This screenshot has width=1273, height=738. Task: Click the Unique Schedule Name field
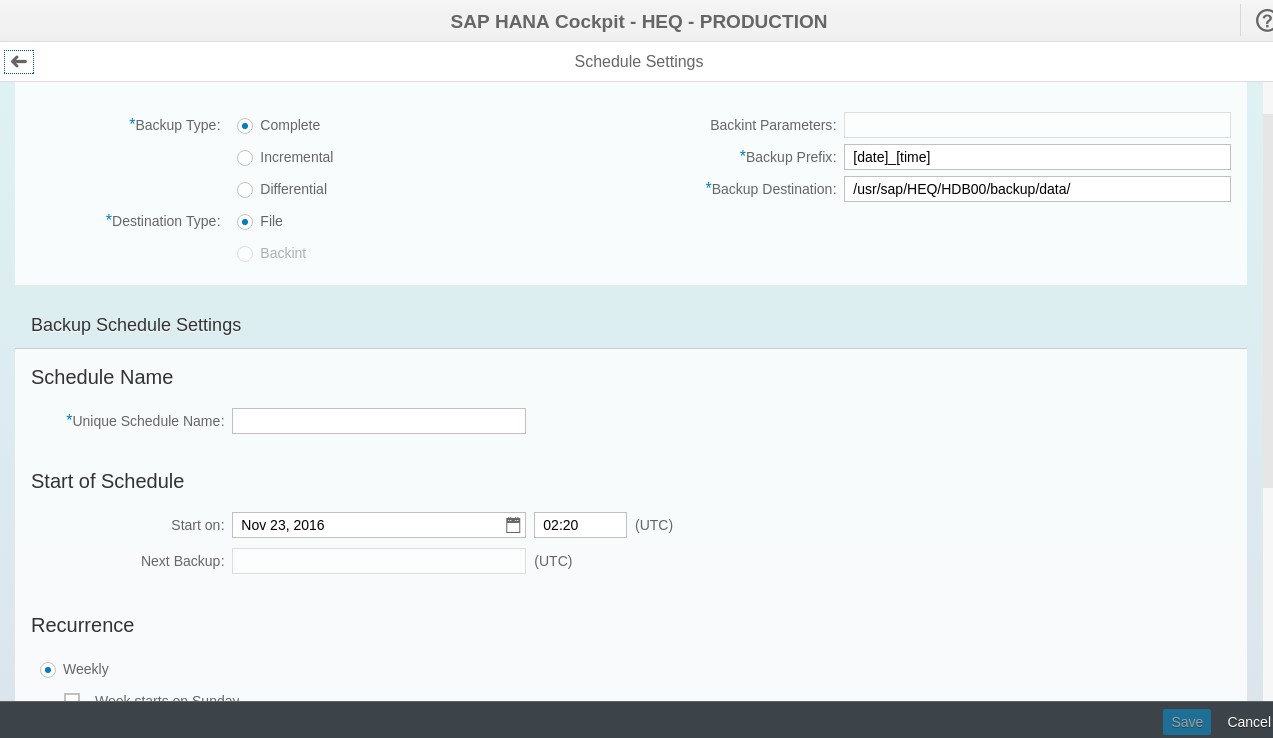tap(379, 421)
